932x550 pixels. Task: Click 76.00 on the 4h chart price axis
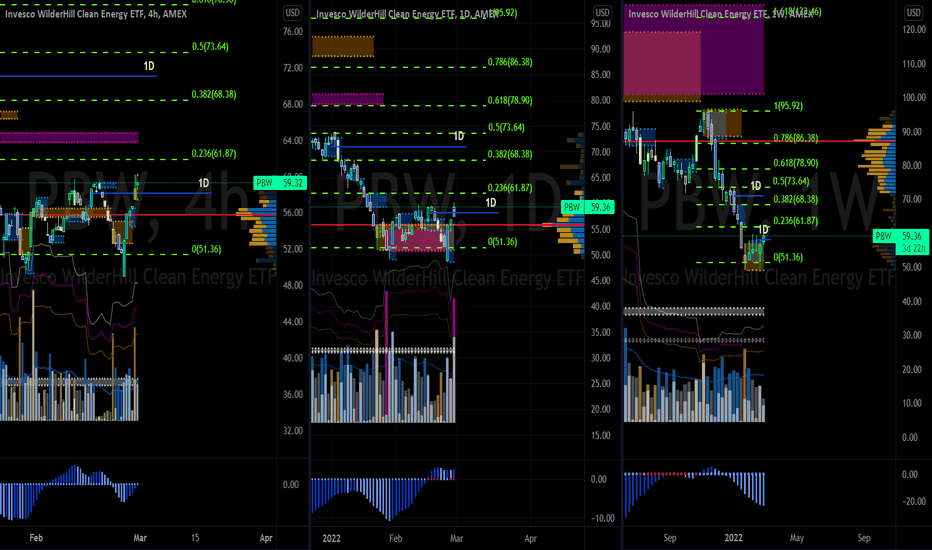click(292, 32)
